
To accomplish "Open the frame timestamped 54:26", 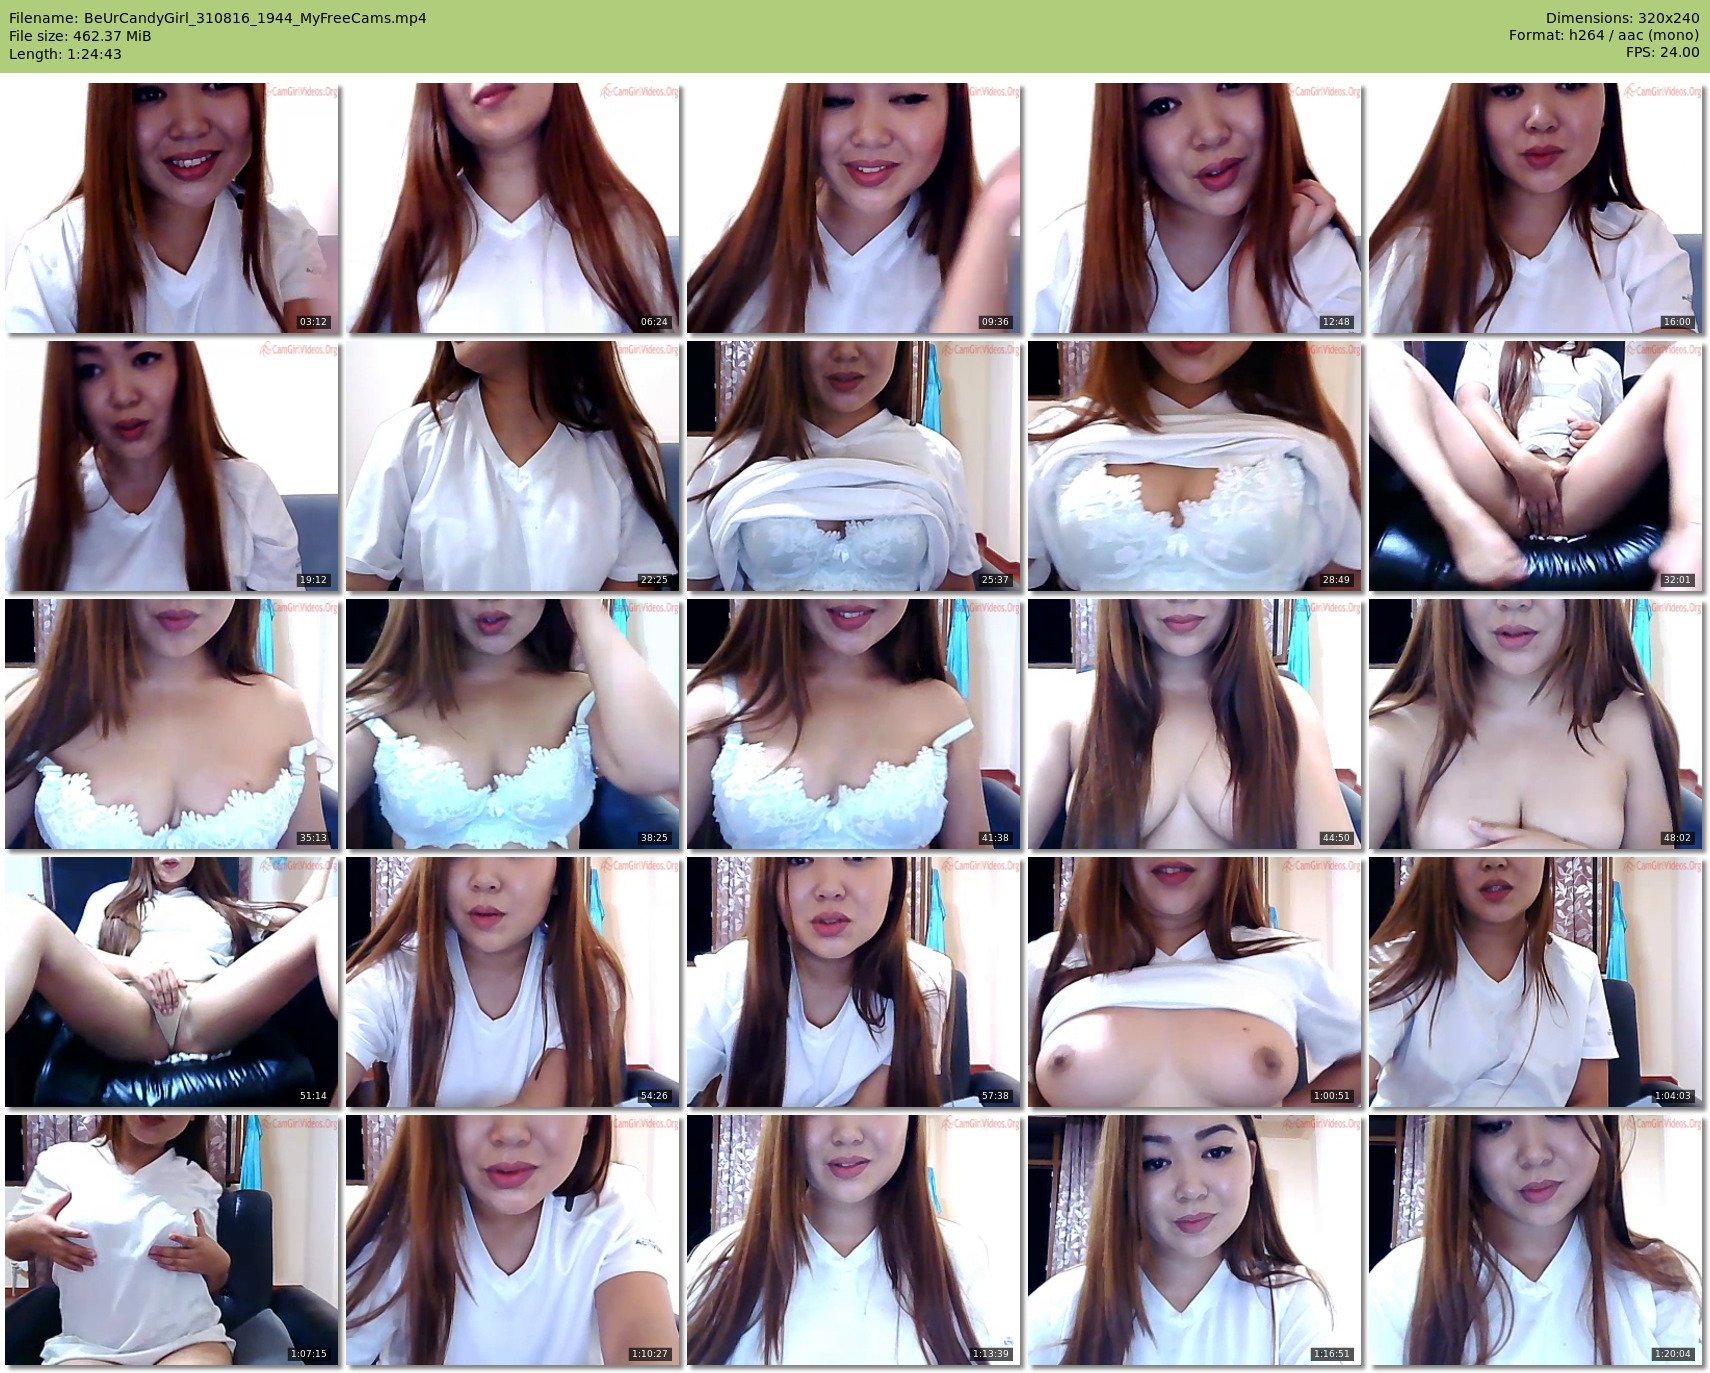I will point(513,982).
